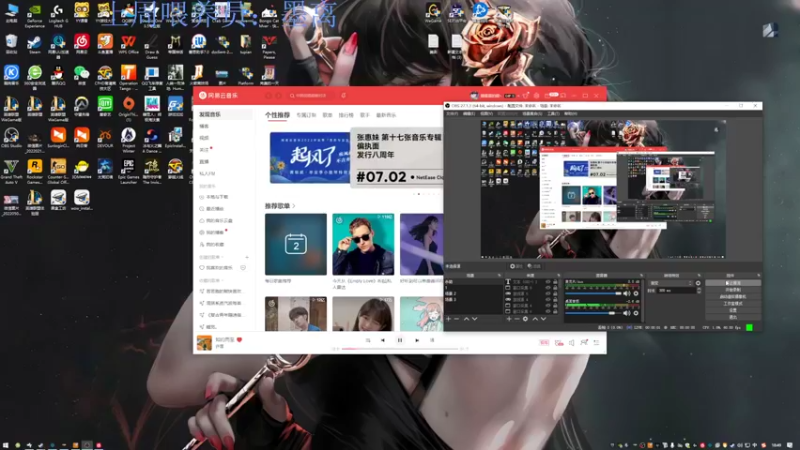Screen dimensions: 800x450
Task: Open GeForce Experience desktop shortcut
Action: pyautogui.click(x=34, y=15)
